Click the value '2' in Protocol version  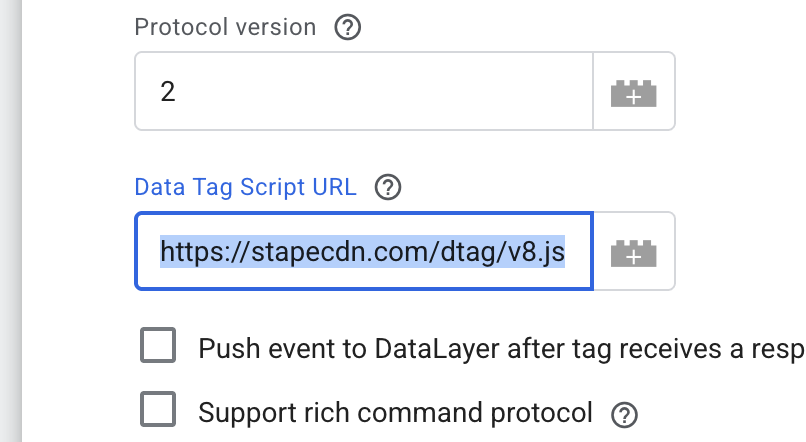167,93
